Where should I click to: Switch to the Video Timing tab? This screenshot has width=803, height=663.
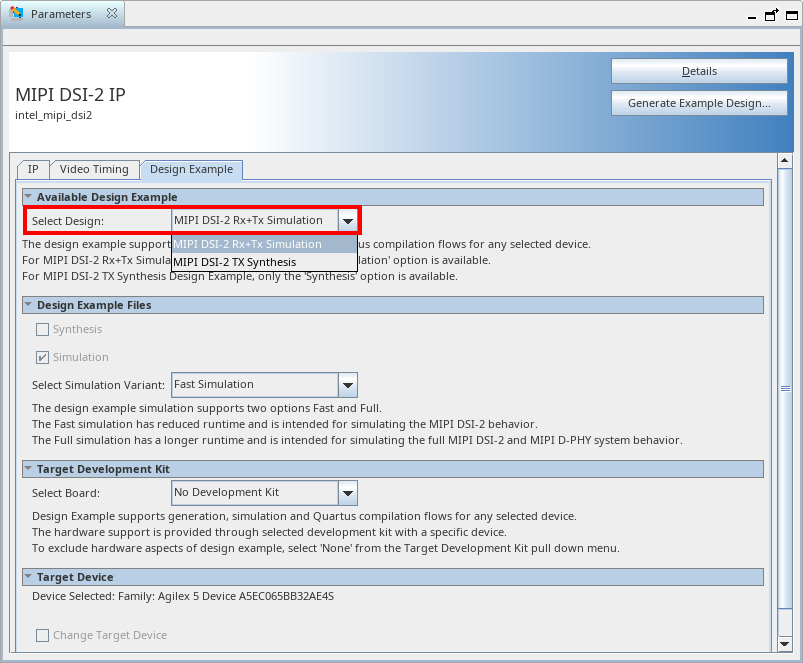pyautogui.click(x=94, y=169)
